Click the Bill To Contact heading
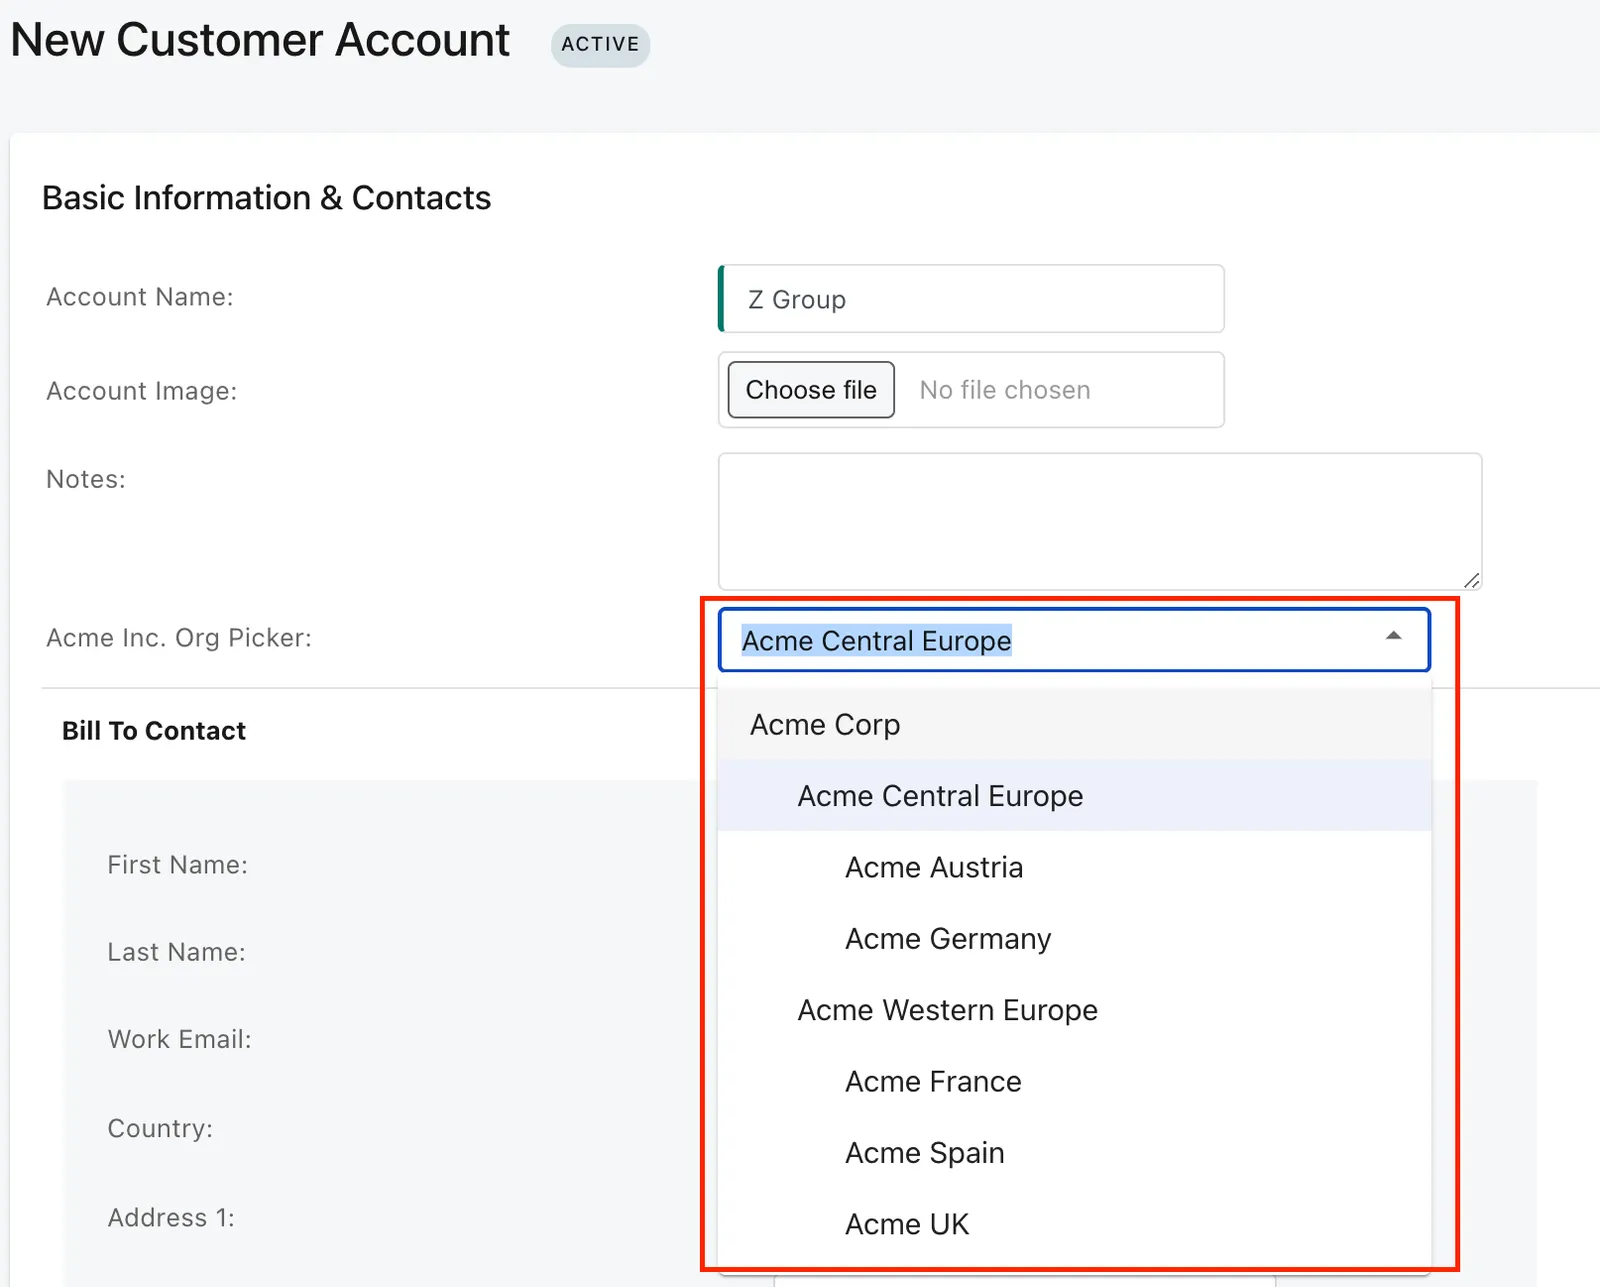1600x1287 pixels. (x=154, y=731)
